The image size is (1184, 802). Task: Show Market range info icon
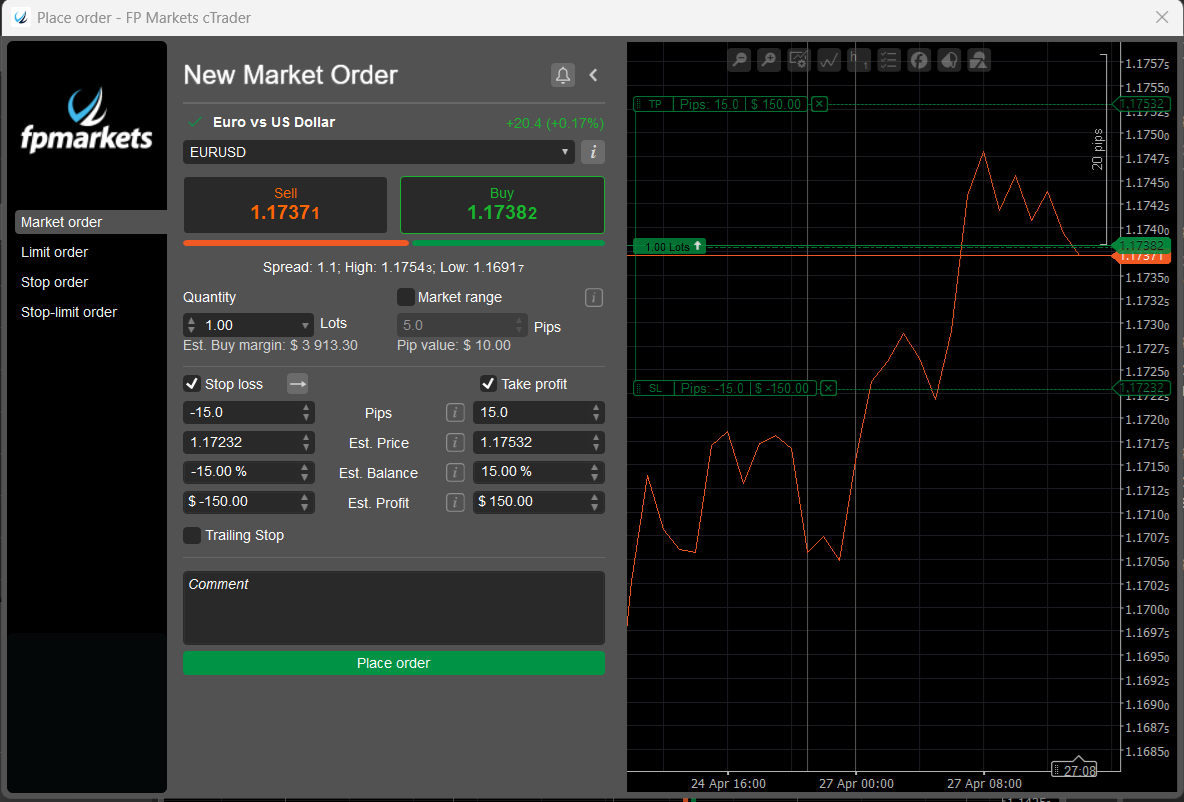tap(594, 298)
